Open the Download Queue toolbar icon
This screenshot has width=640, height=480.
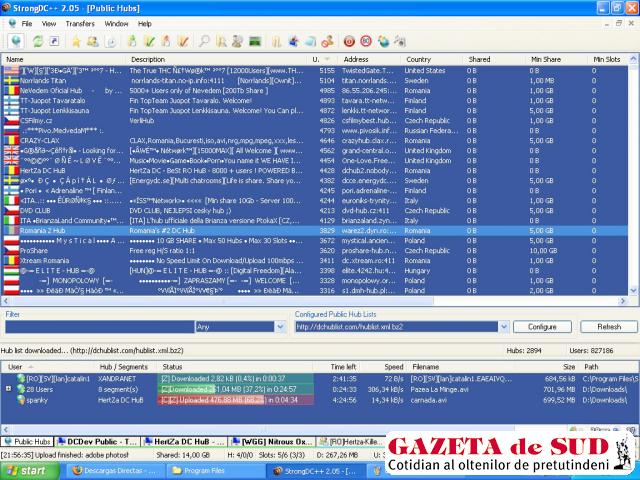132,41
